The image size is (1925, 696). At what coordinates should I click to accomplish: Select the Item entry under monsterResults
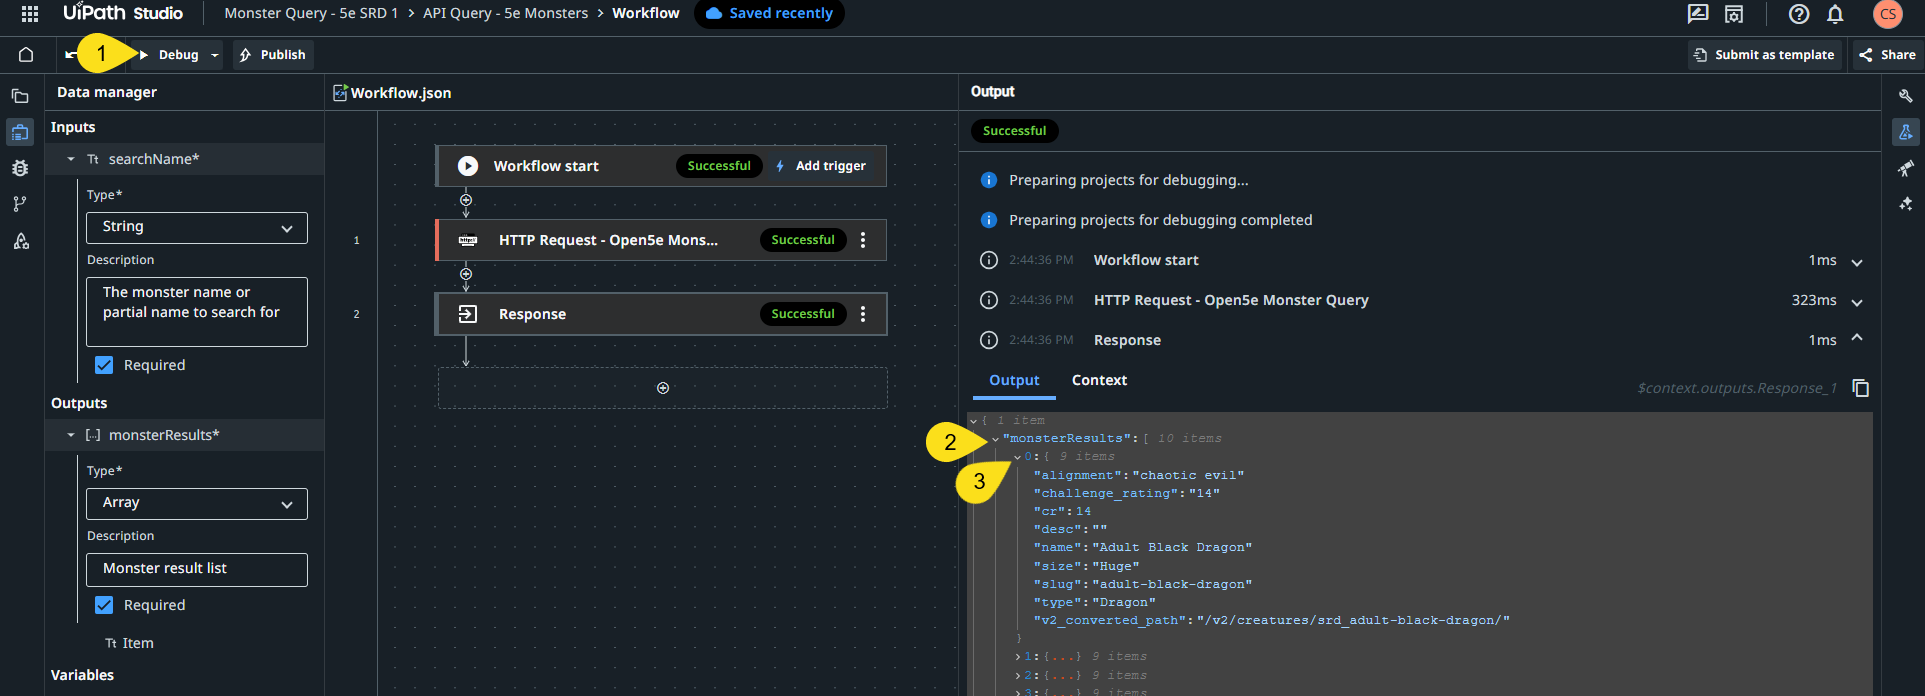coord(129,643)
